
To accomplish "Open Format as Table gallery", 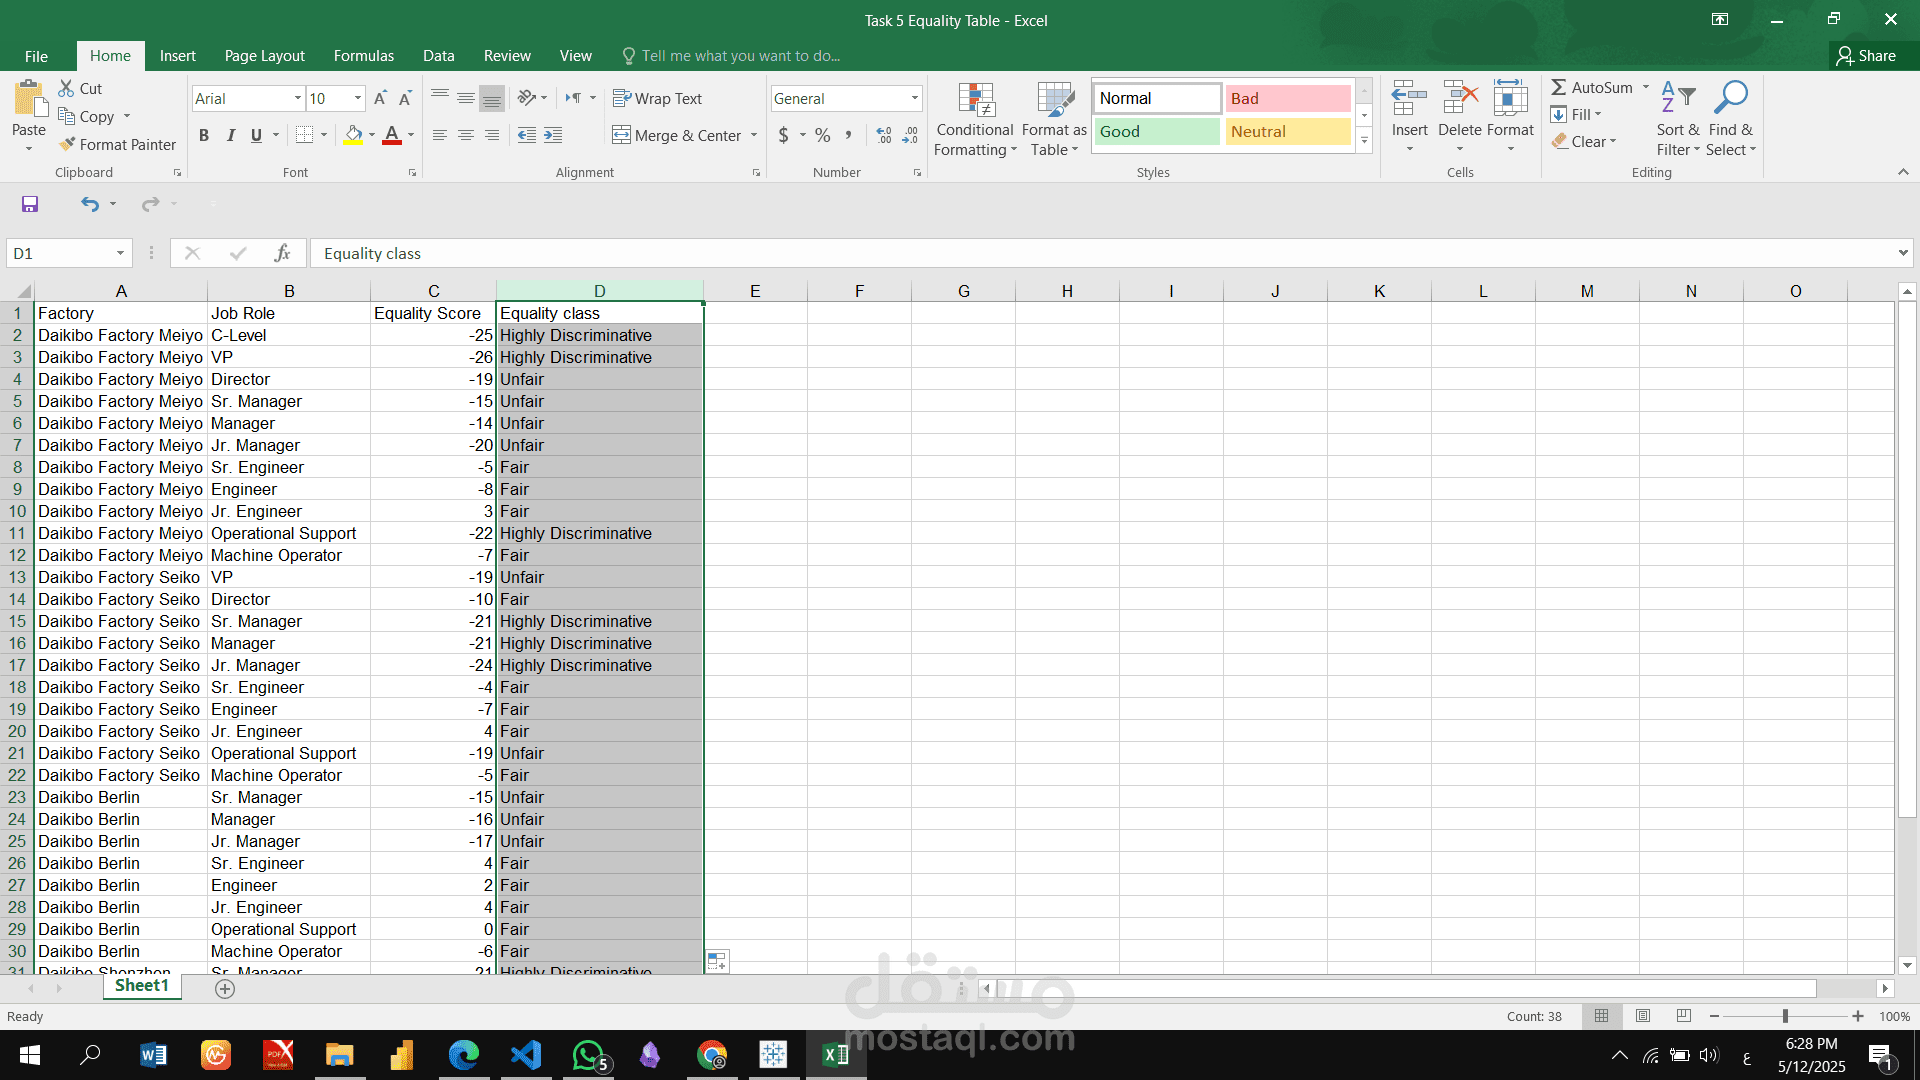I will [x=1054, y=119].
